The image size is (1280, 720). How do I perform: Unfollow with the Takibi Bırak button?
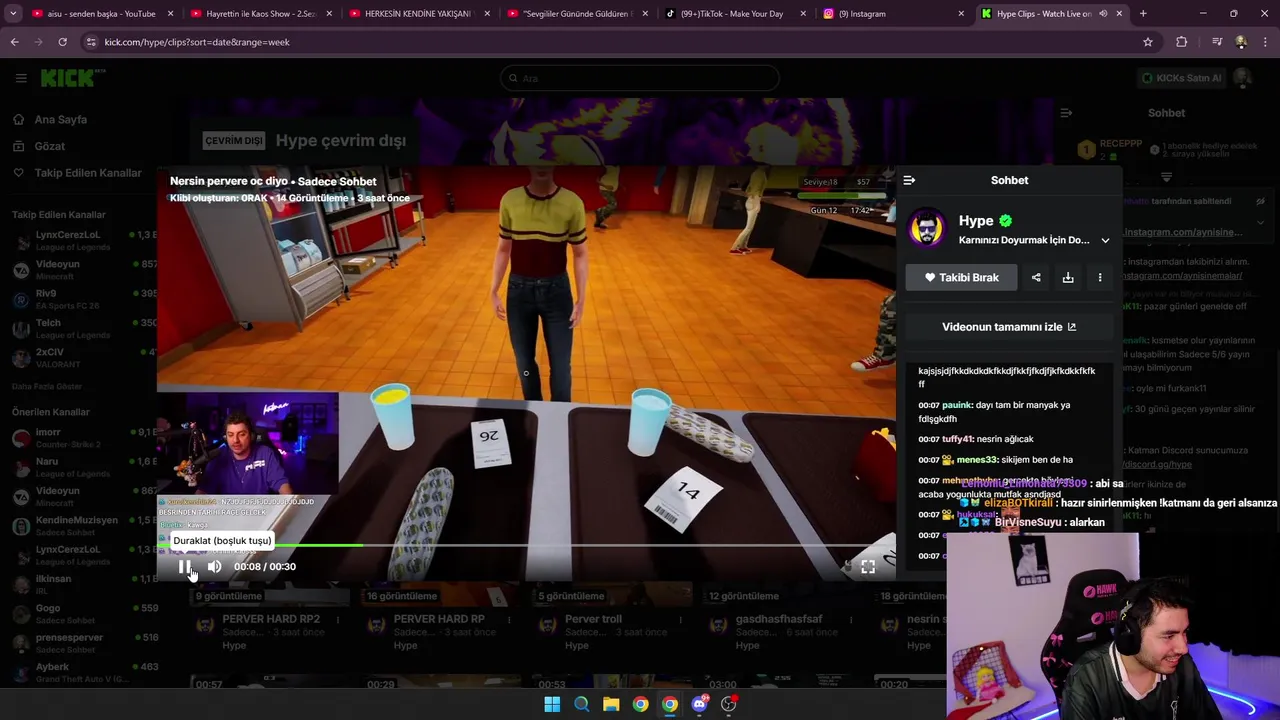tap(961, 277)
